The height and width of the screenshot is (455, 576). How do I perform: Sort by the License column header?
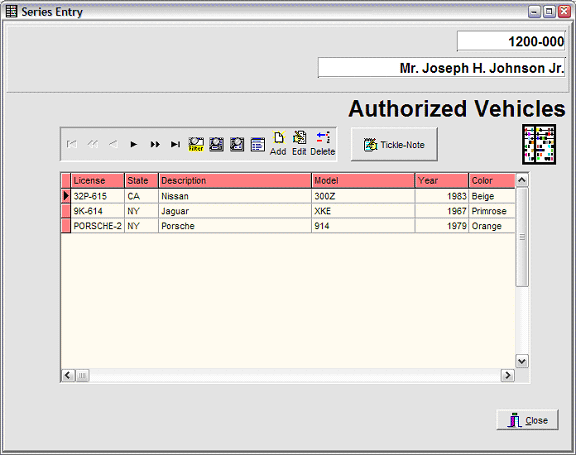click(x=97, y=181)
